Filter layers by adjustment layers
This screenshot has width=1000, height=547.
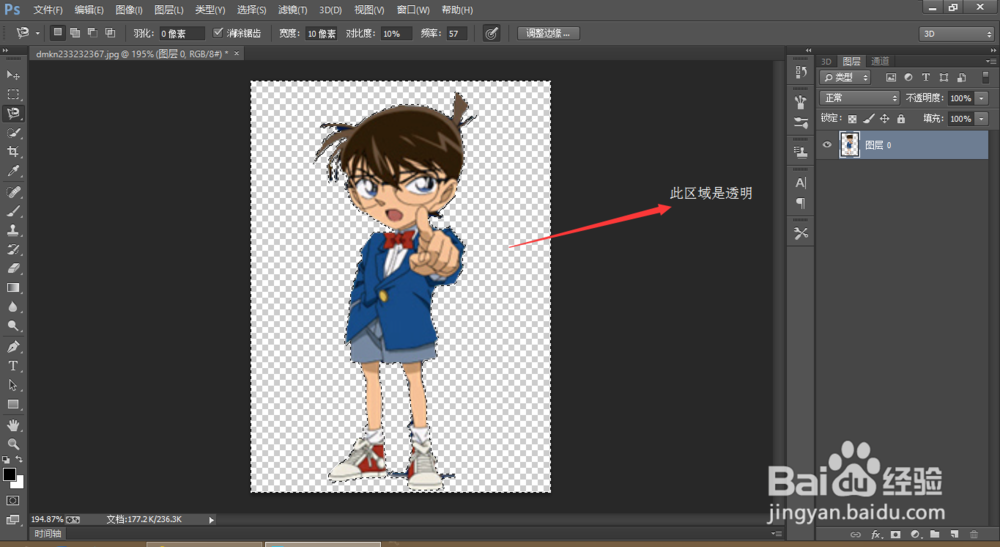(x=908, y=77)
